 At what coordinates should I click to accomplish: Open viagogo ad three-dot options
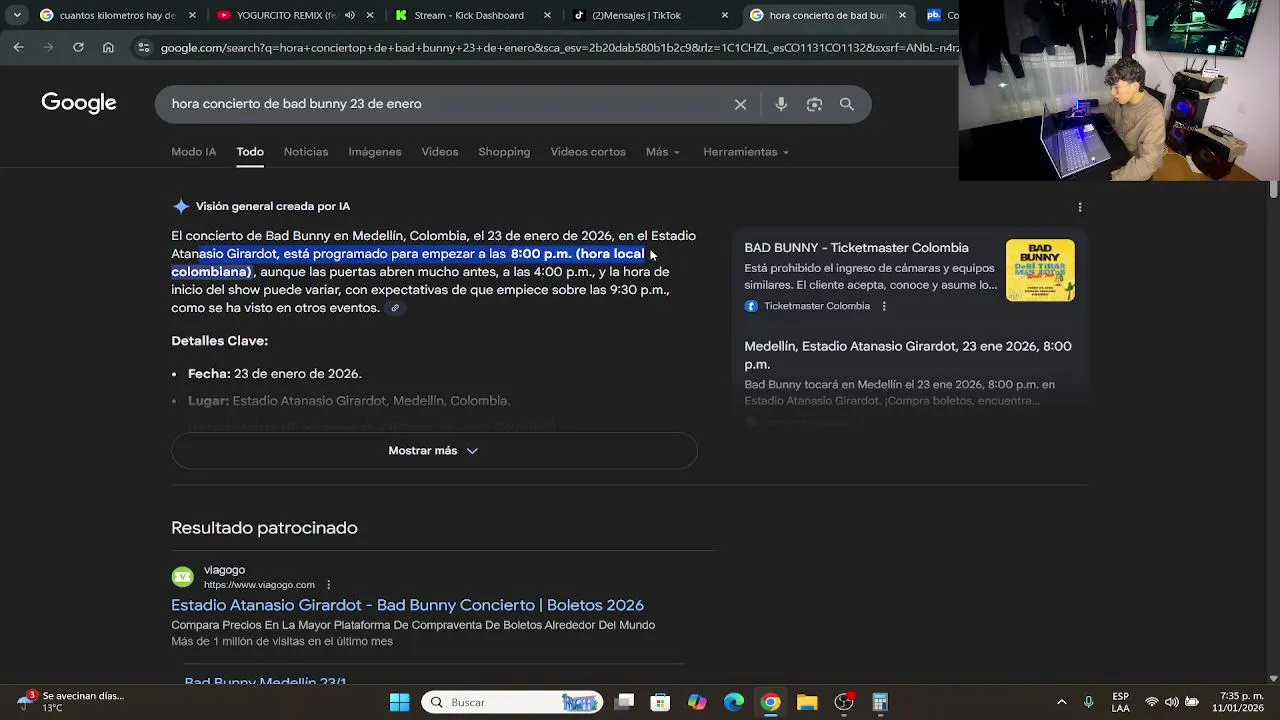point(328,585)
